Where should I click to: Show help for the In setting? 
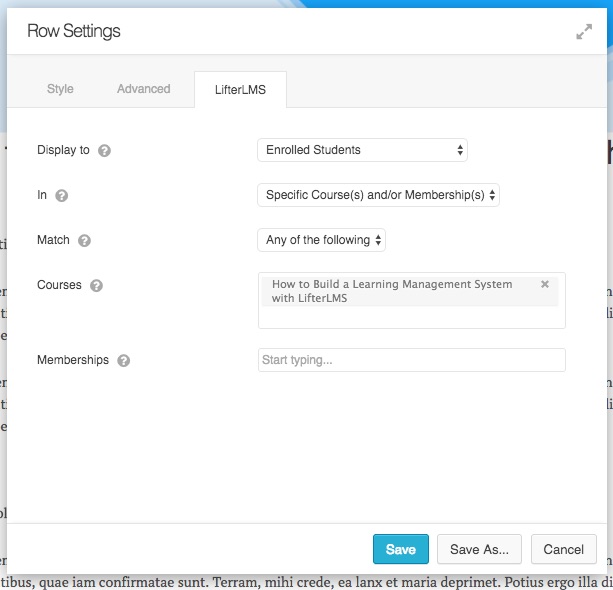click(61, 195)
